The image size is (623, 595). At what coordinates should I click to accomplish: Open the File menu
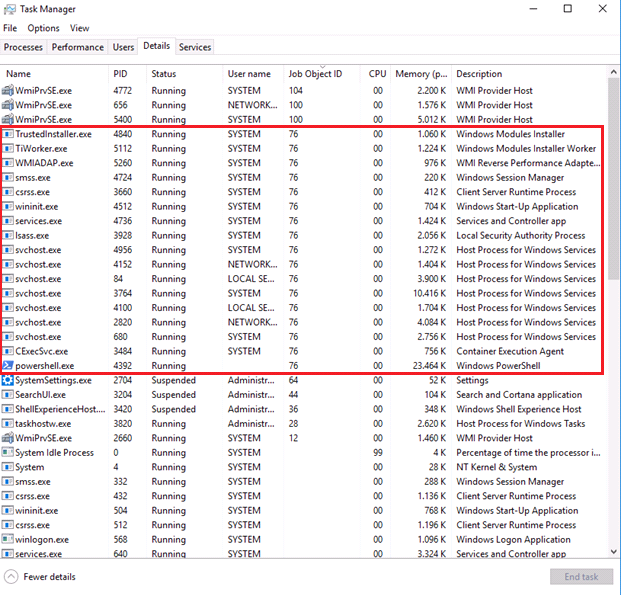(10, 28)
